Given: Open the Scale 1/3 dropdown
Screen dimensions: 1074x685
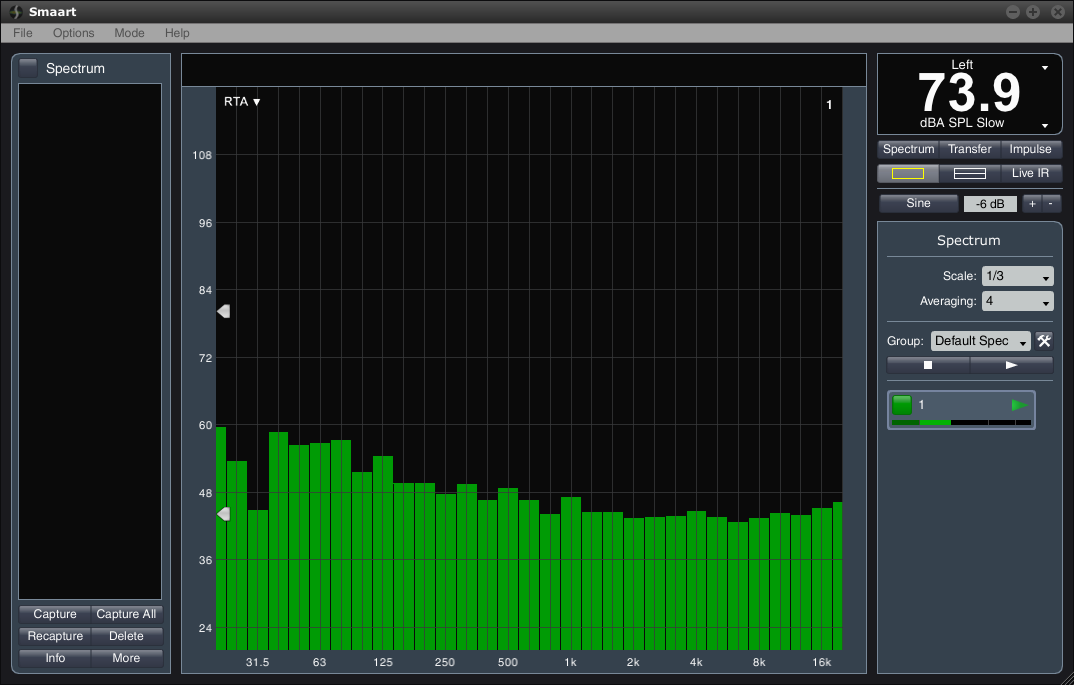Looking at the screenshot, I should (x=1017, y=276).
